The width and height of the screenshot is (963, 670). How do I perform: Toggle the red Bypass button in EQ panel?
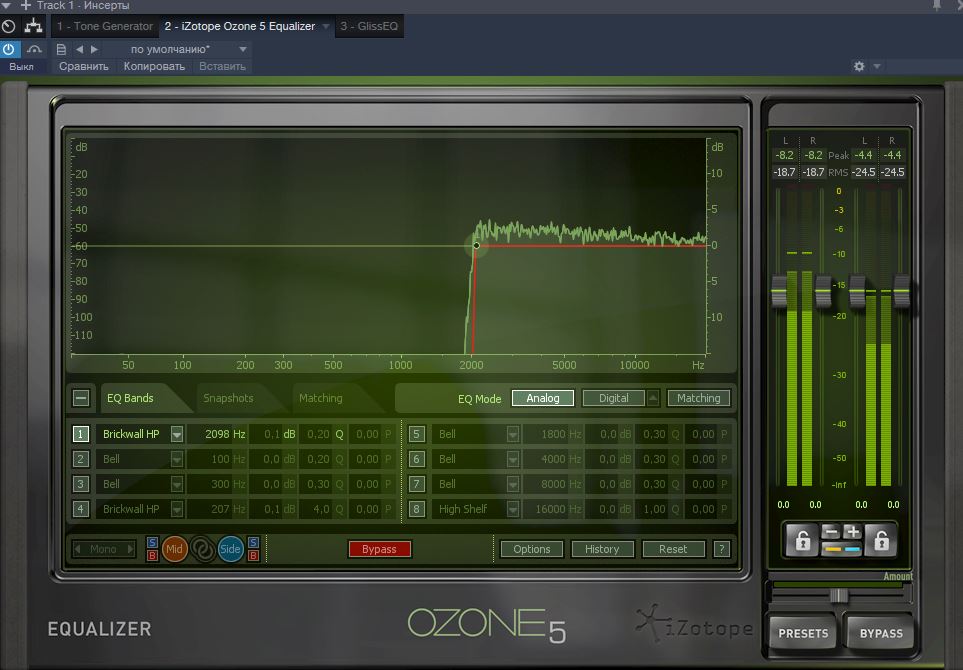point(379,549)
